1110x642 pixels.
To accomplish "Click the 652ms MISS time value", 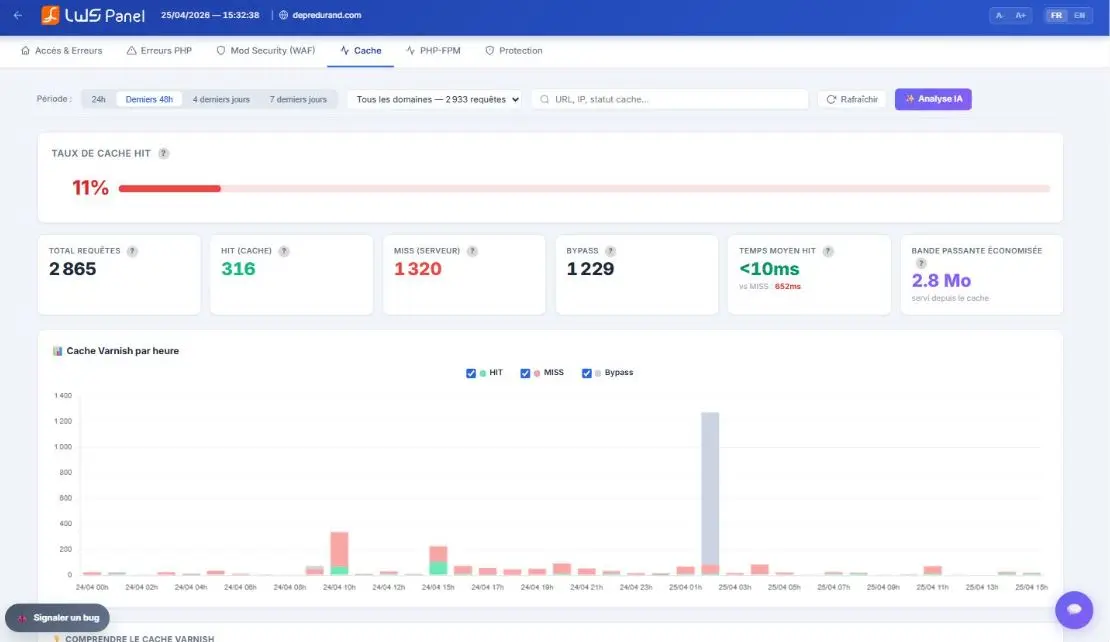I will [x=787, y=287].
